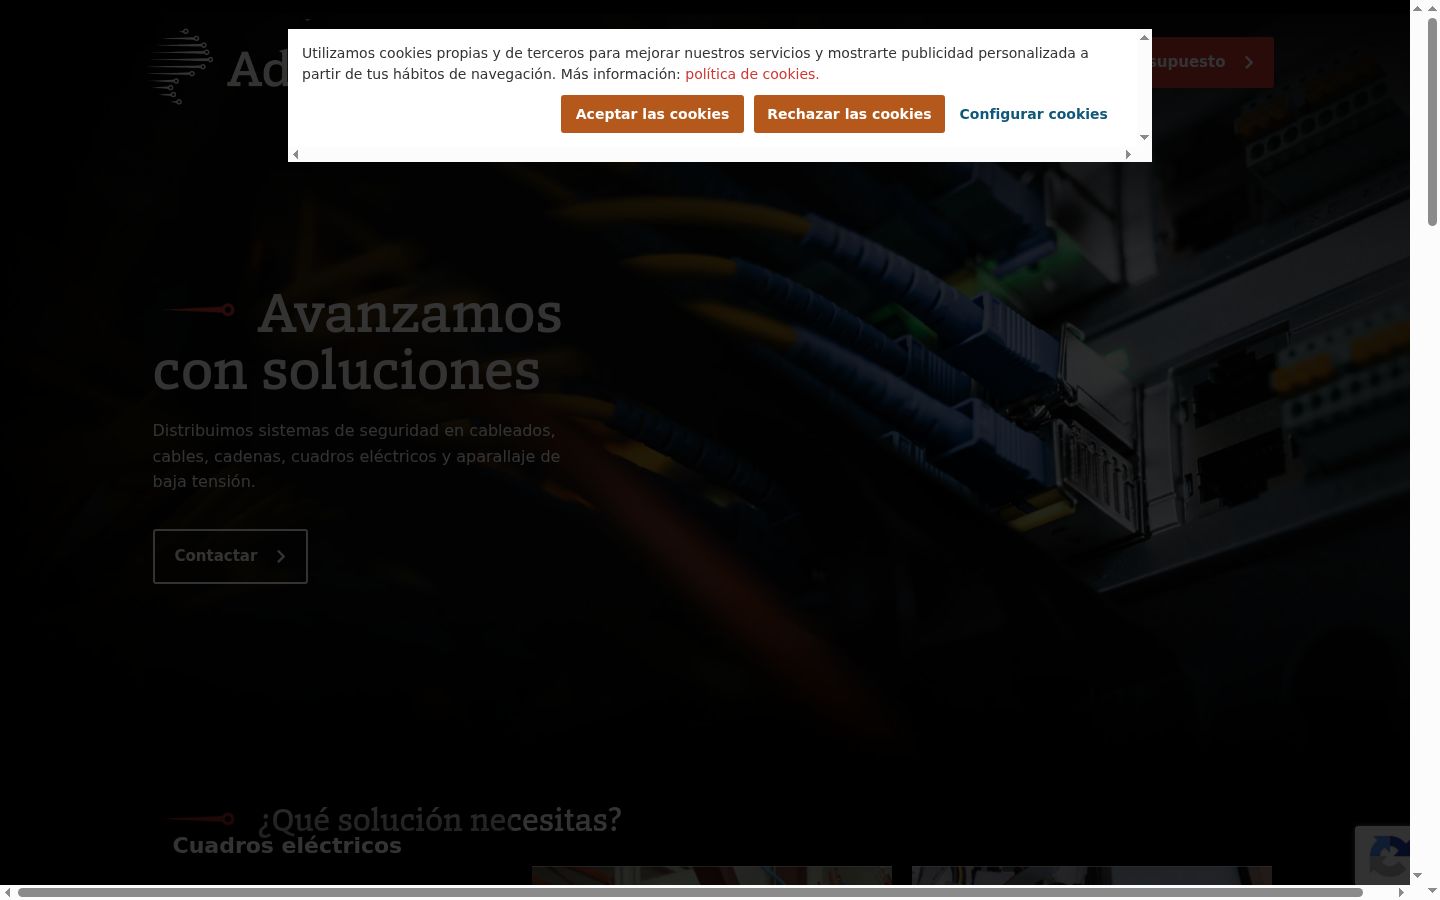This screenshot has width=1440, height=900.
Task: Click the page horizontal scrollbar thumb
Action: (x=690, y=892)
